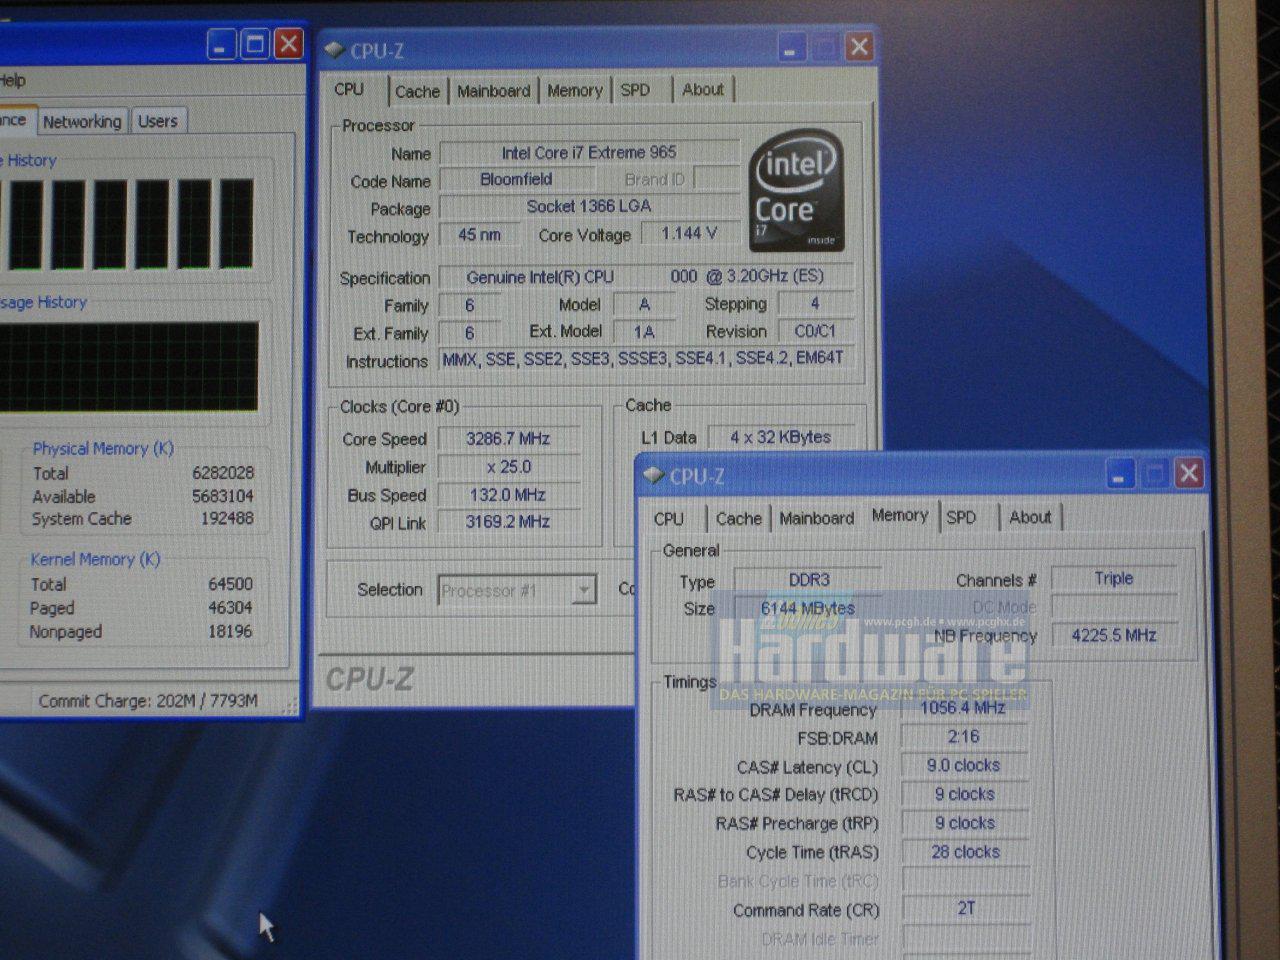Click the FSB:DRAM value 2:16
1280x960 pixels.
[964, 737]
